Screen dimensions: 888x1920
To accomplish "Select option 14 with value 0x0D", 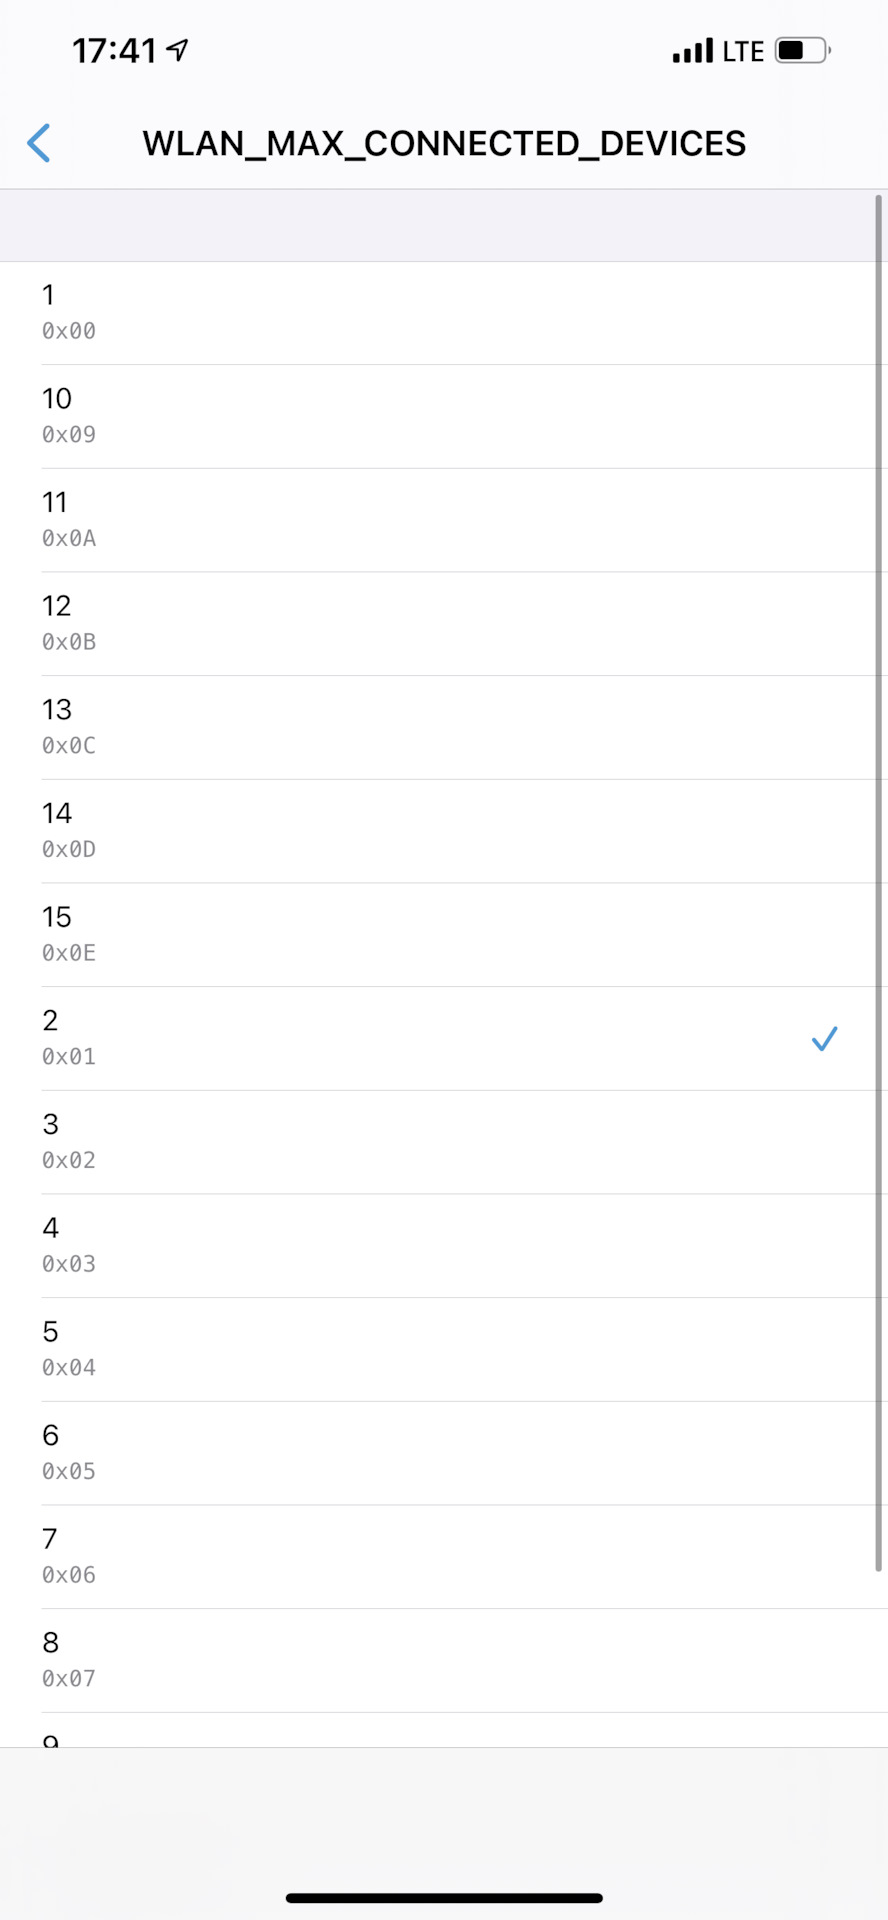I will (x=444, y=831).
